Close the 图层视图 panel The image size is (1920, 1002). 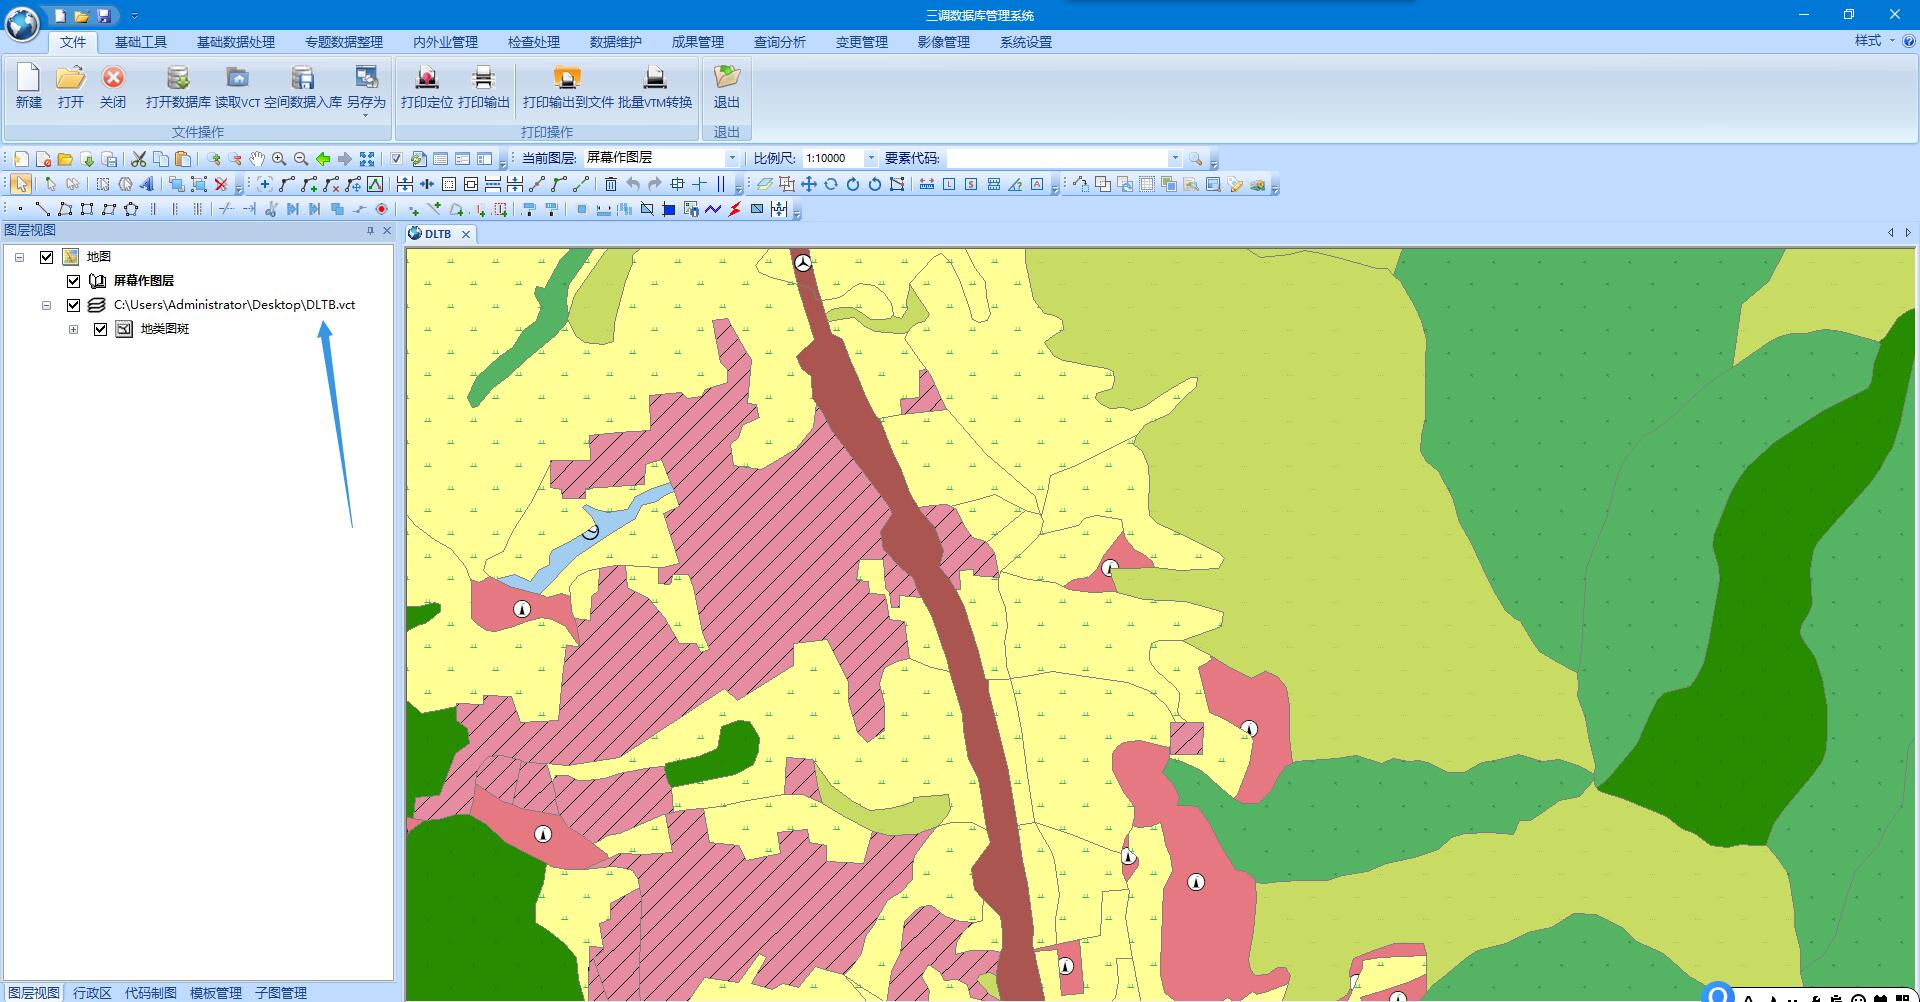tap(387, 231)
